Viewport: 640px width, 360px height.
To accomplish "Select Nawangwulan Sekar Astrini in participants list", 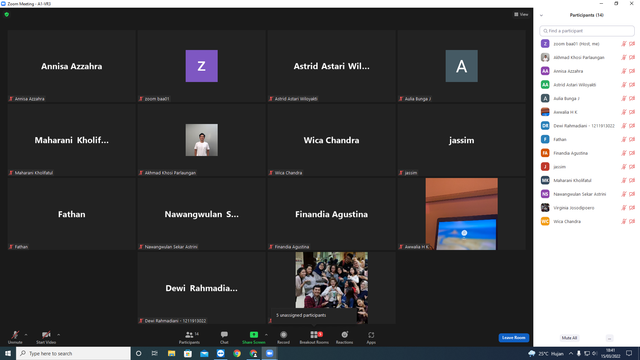I will (x=587, y=194).
